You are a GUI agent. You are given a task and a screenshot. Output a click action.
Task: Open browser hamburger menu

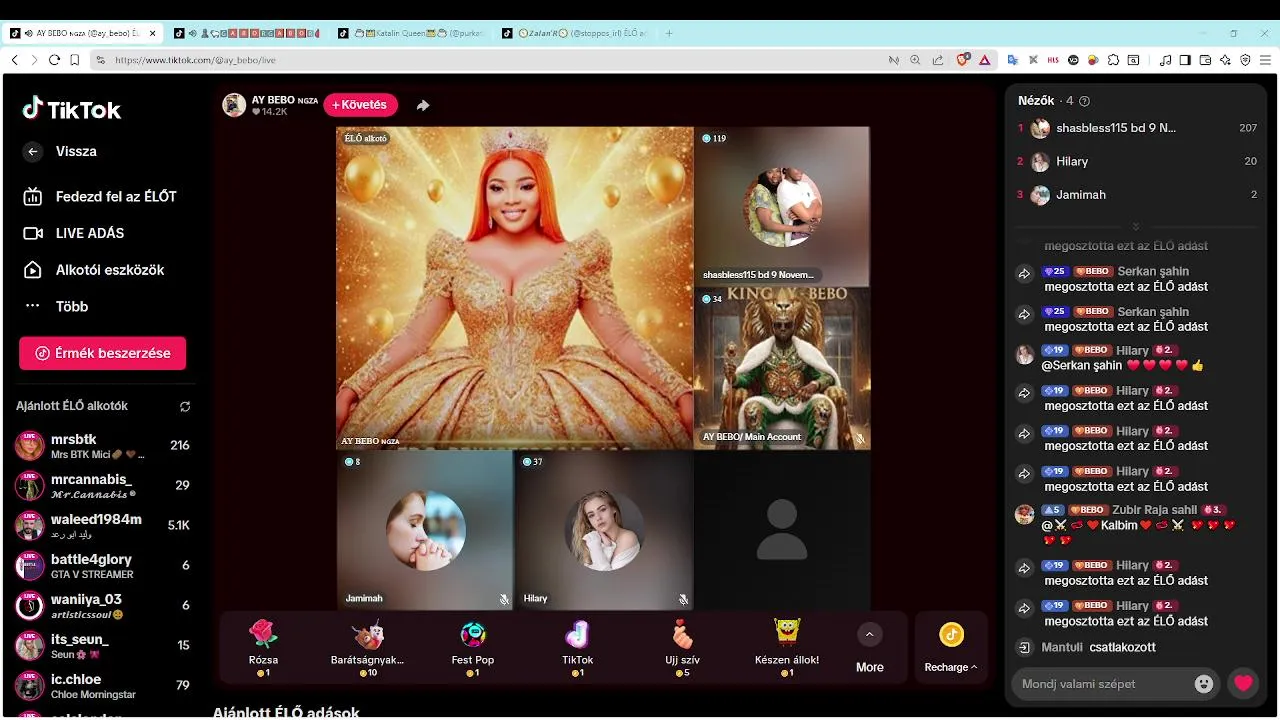click(x=1265, y=60)
